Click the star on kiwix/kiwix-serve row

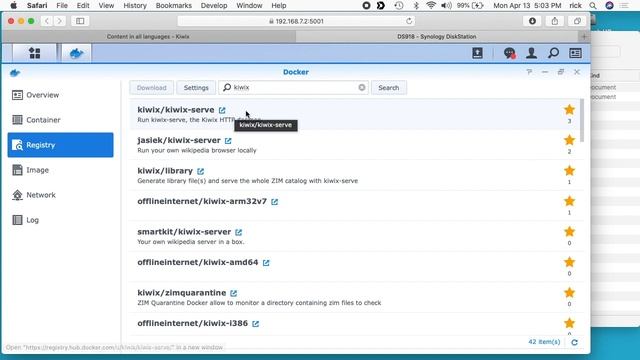(569, 109)
